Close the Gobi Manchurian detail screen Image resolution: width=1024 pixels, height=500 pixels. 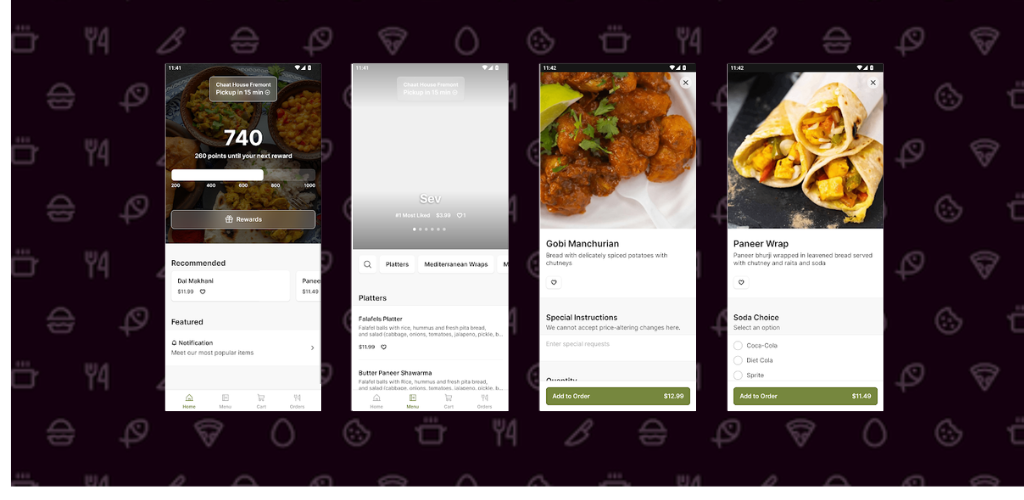(685, 83)
